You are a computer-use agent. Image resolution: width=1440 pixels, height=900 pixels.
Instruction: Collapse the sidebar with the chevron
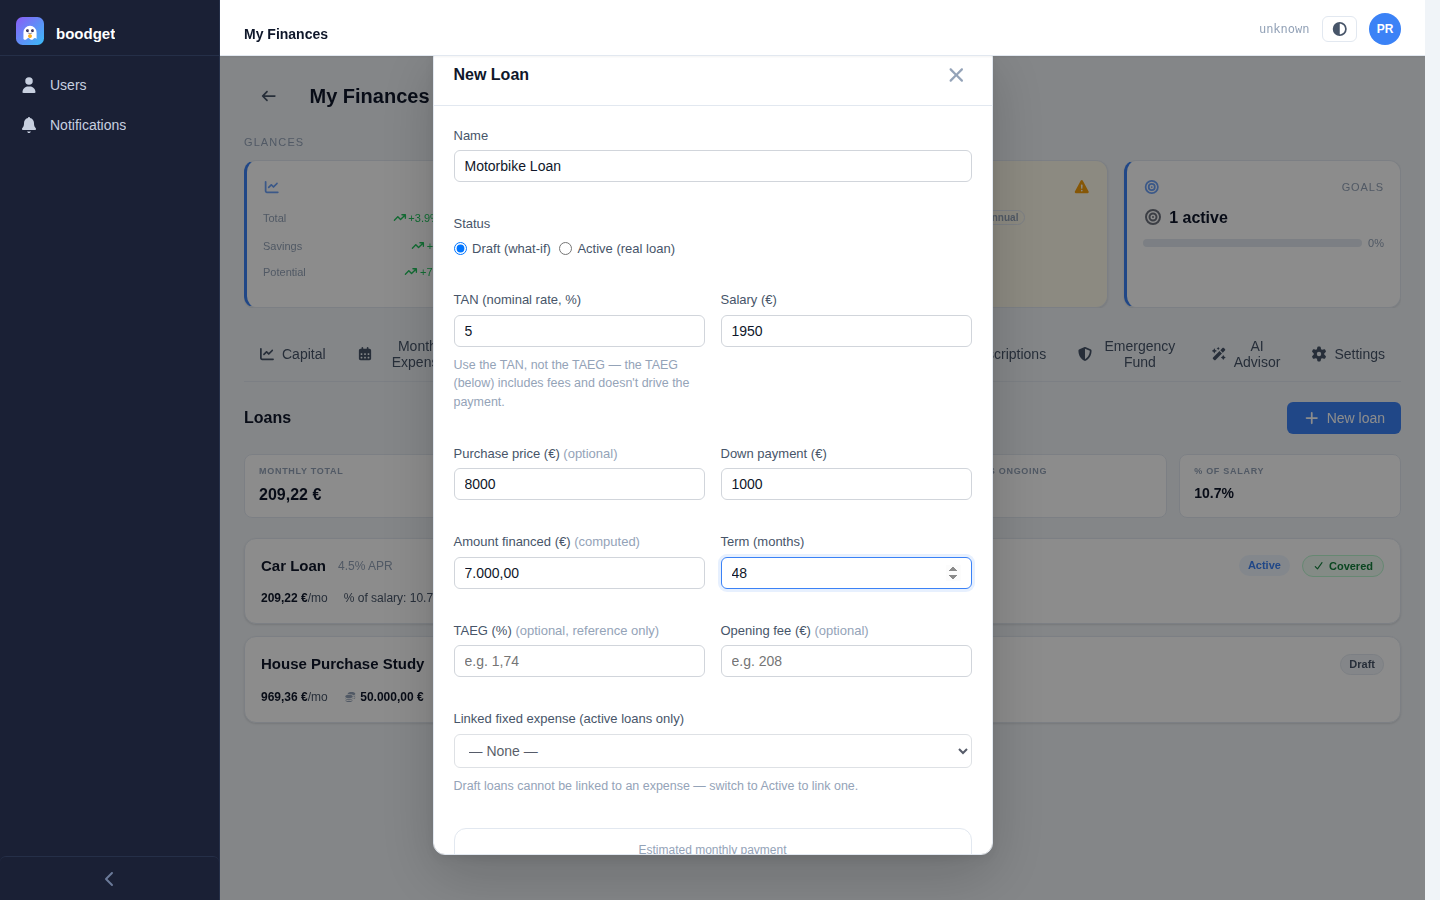(109, 879)
